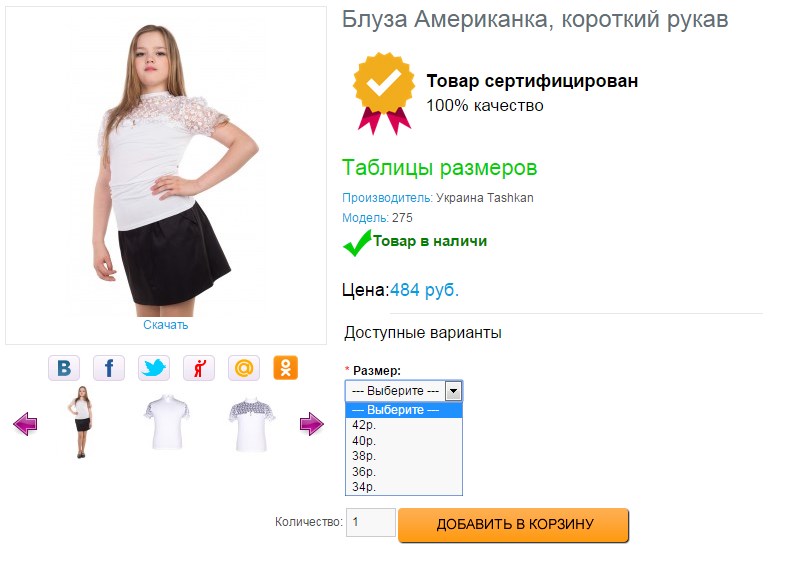
Task: Share via Facebook icon
Action: point(109,368)
